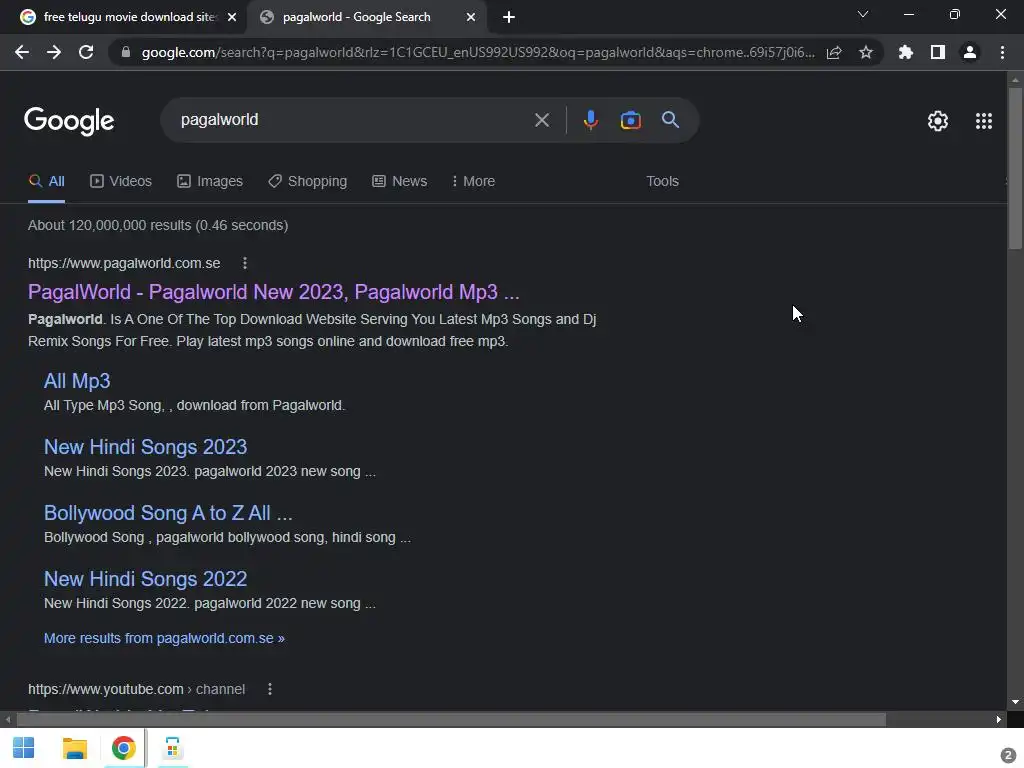Open More results from pagalworld.com.se
This screenshot has height=768, width=1024.
(164, 638)
